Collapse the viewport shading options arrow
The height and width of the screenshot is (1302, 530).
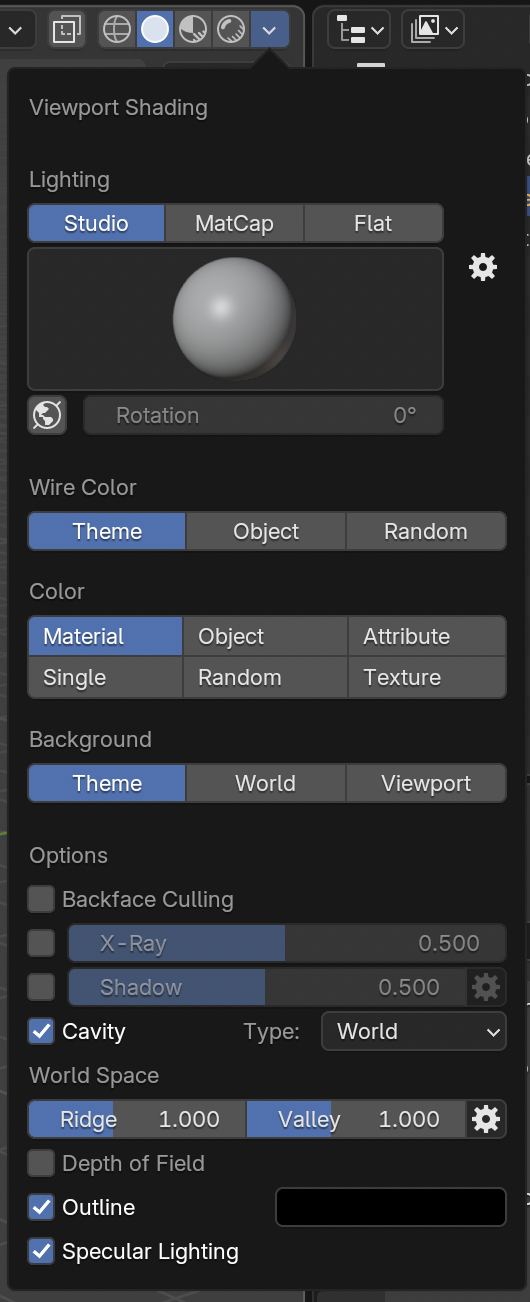(269, 30)
